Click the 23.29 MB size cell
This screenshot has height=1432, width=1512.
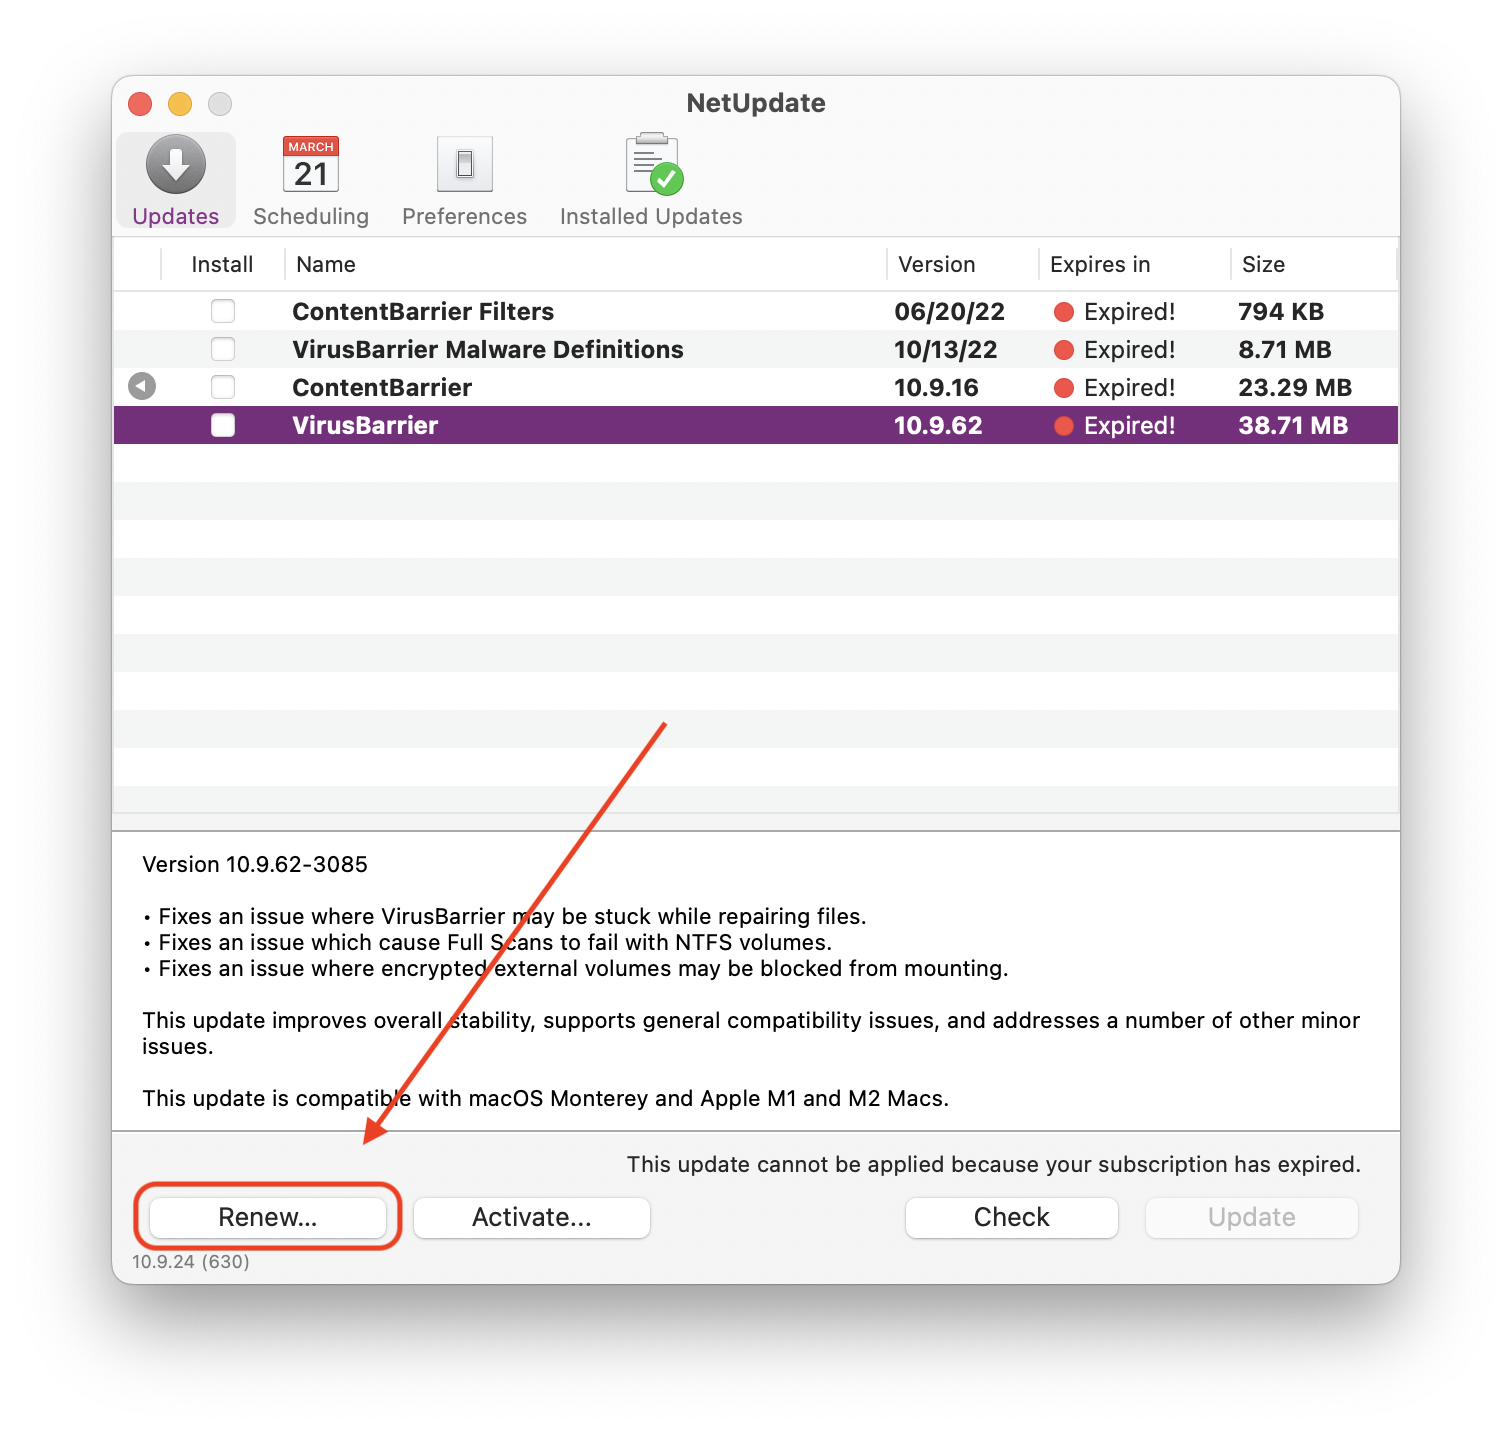click(x=1295, y=387)
